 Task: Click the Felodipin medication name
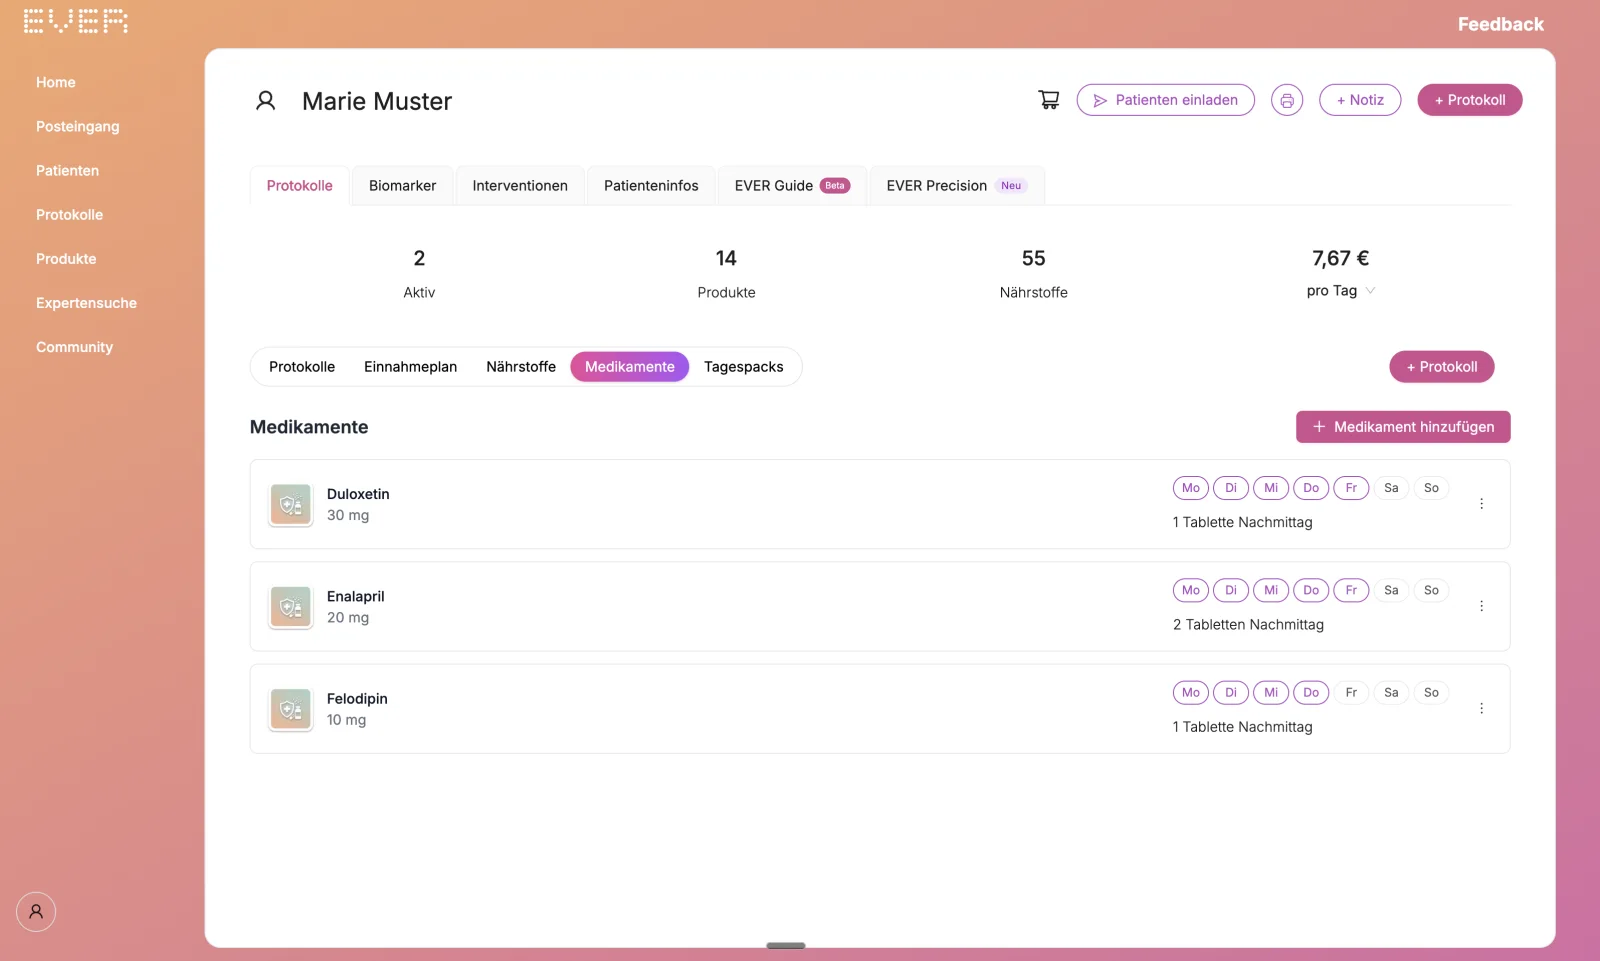click(357, 698)
